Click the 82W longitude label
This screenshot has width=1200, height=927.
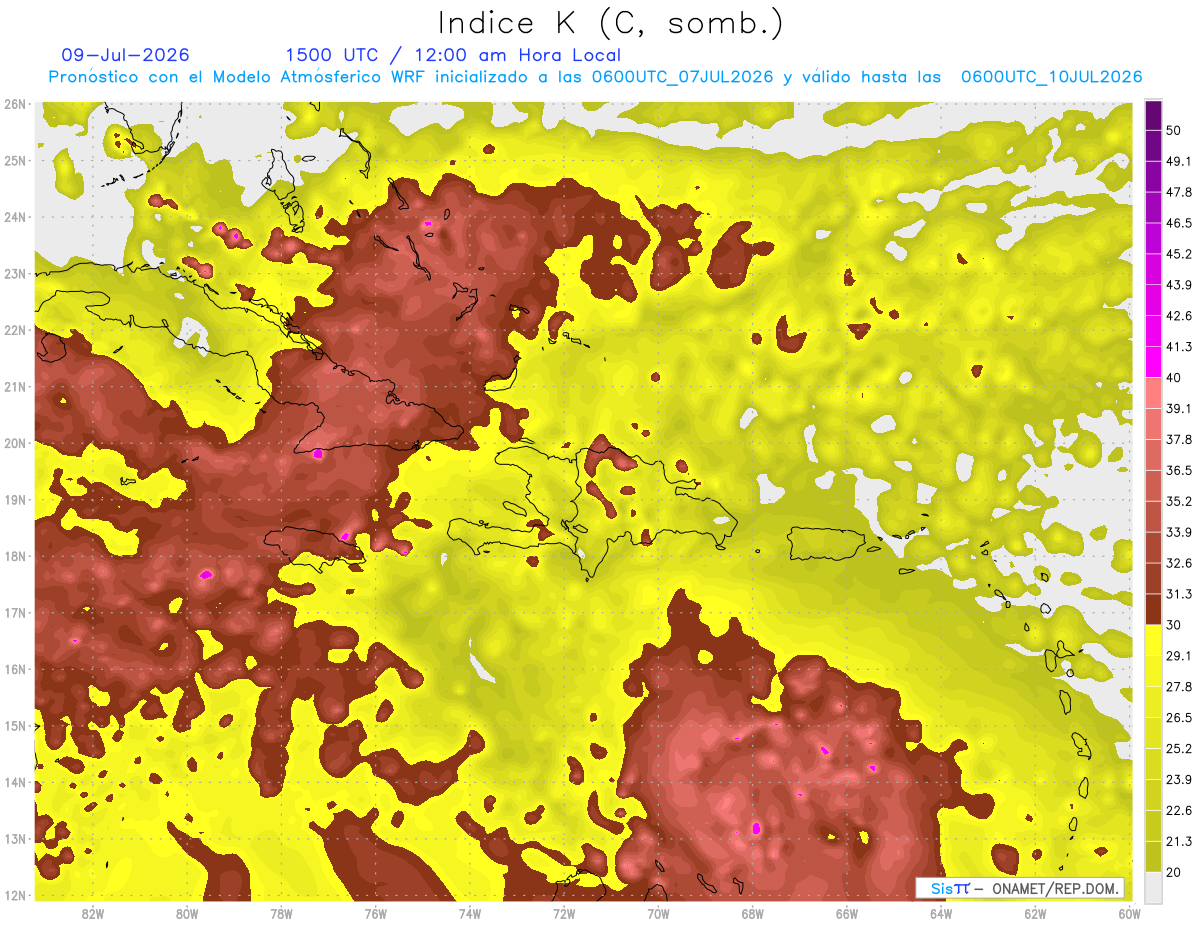tap(93, 913)
